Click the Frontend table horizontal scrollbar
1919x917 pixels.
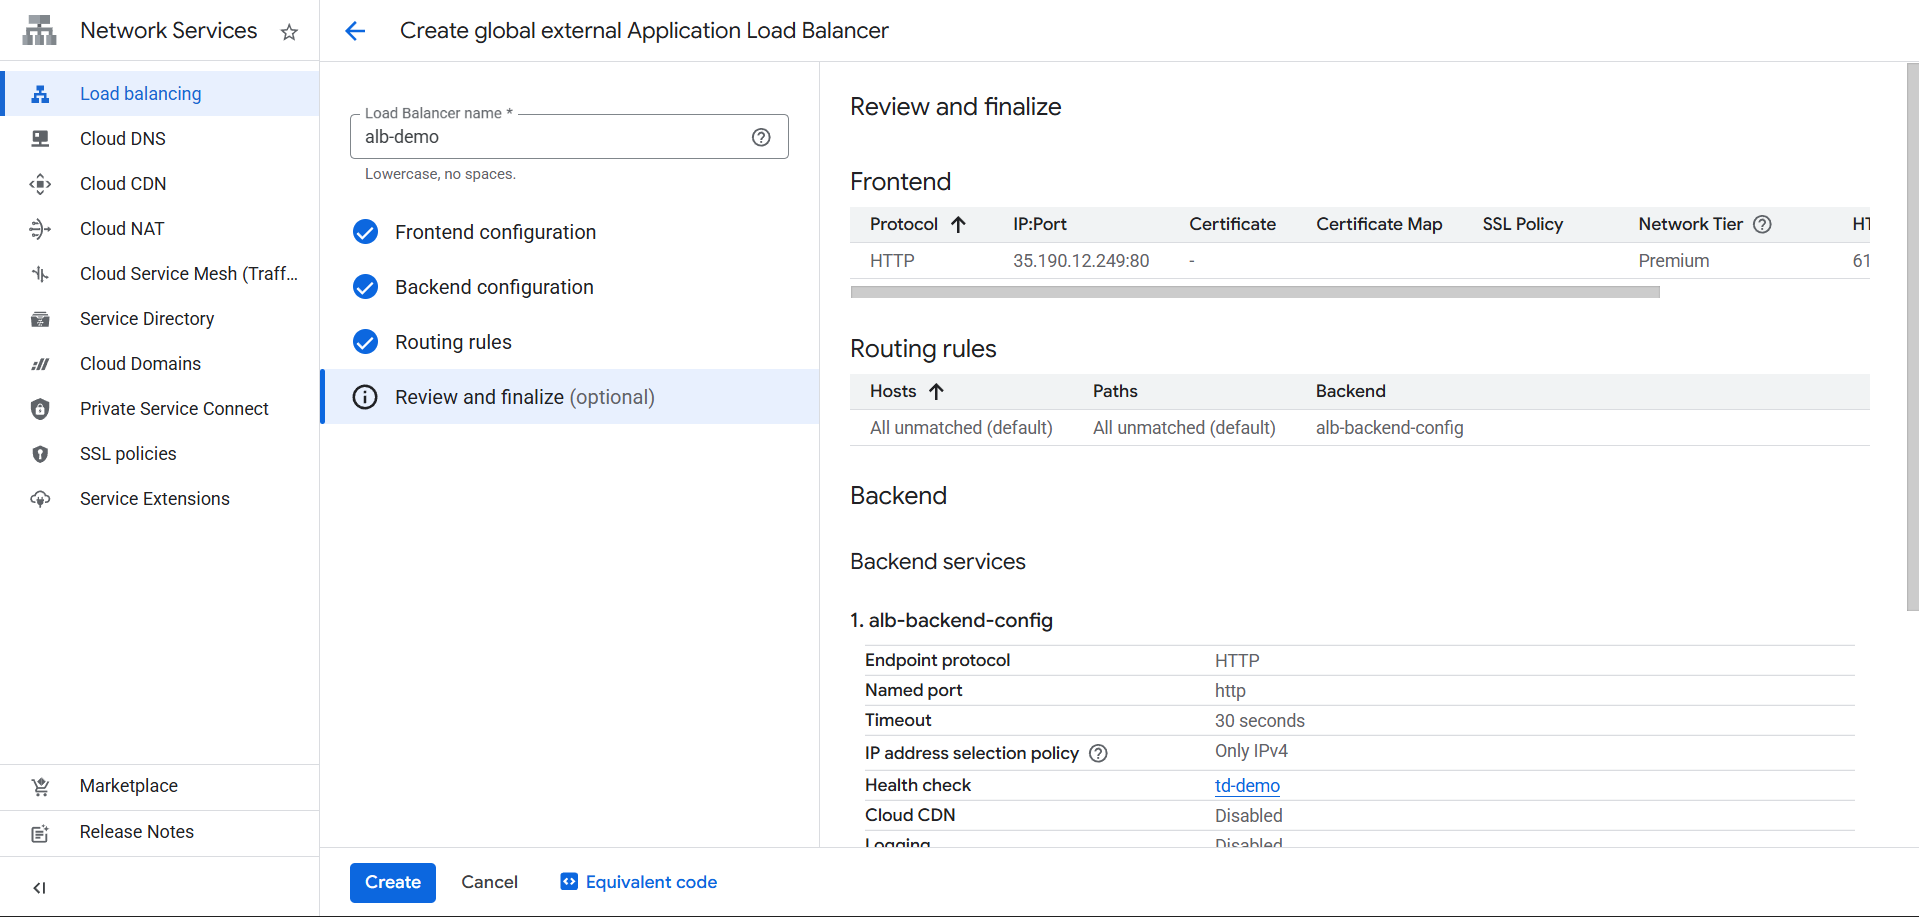pyautogui.click(x=1254, y=292)
